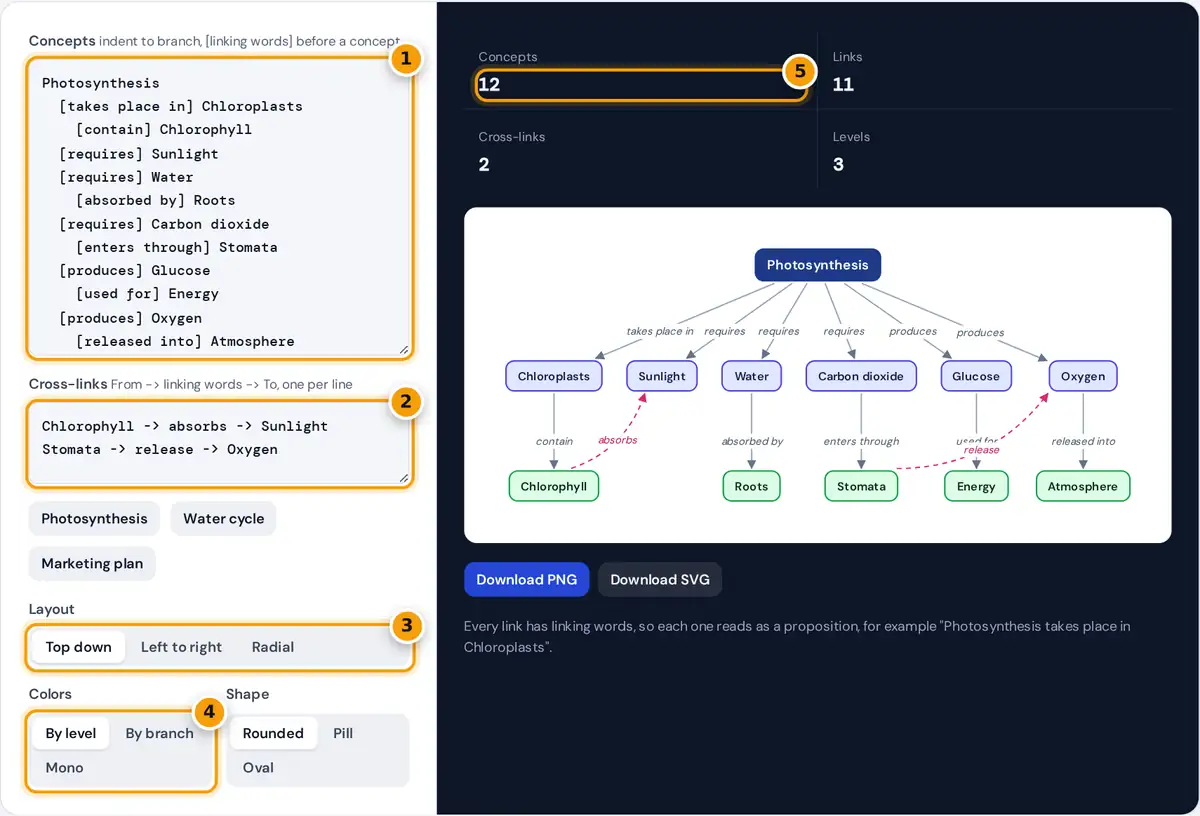The height and width of the screenshot is (816, 1200).
Task: Click the Levels count value 3
Action: [x=838, y=165]
